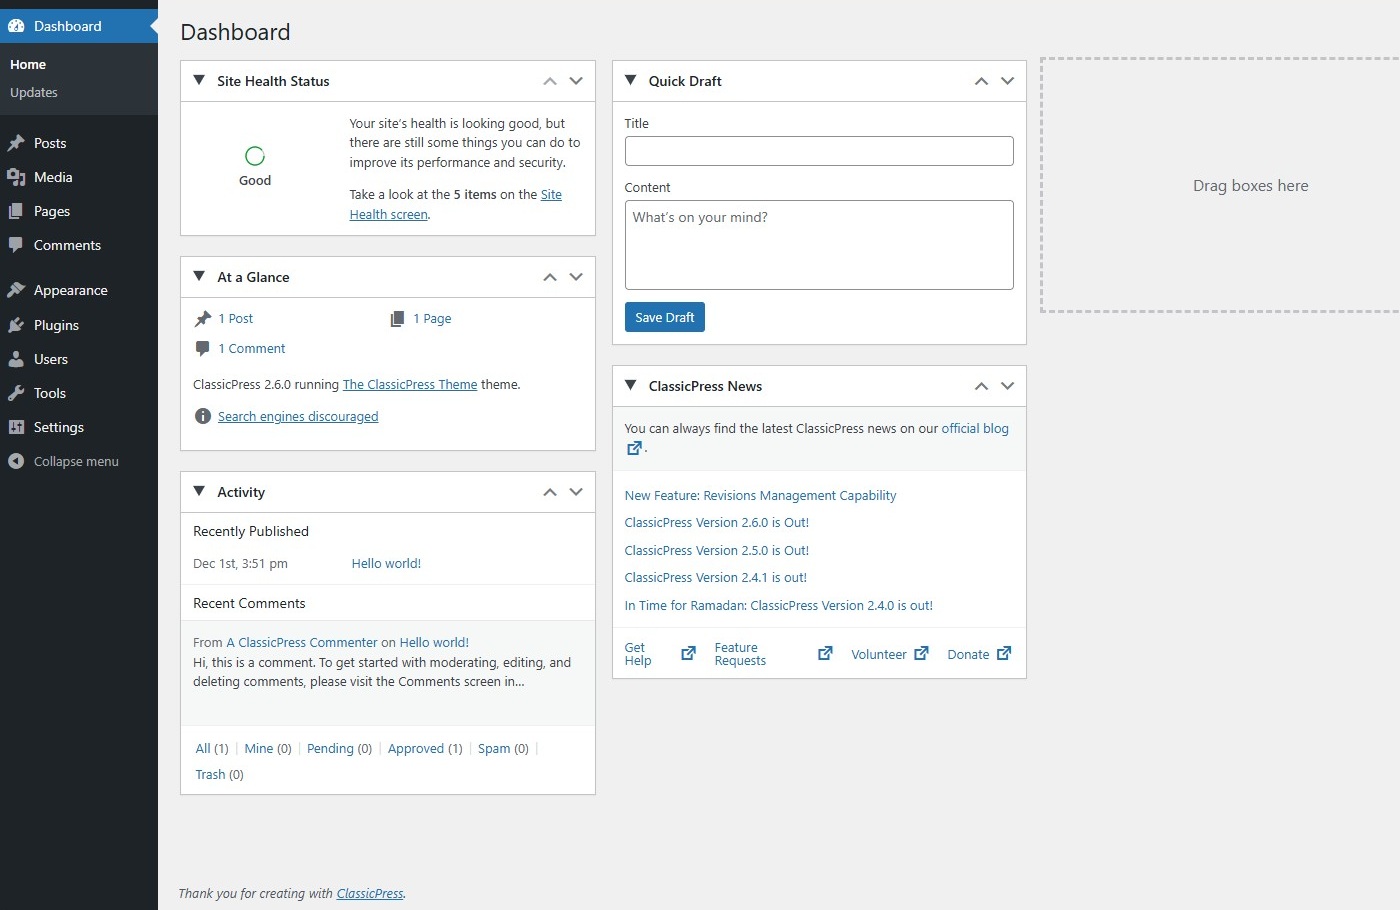Toggle the Quick Draft panel triangle
Screen dimensions: 1400x910
click(631, 80)
